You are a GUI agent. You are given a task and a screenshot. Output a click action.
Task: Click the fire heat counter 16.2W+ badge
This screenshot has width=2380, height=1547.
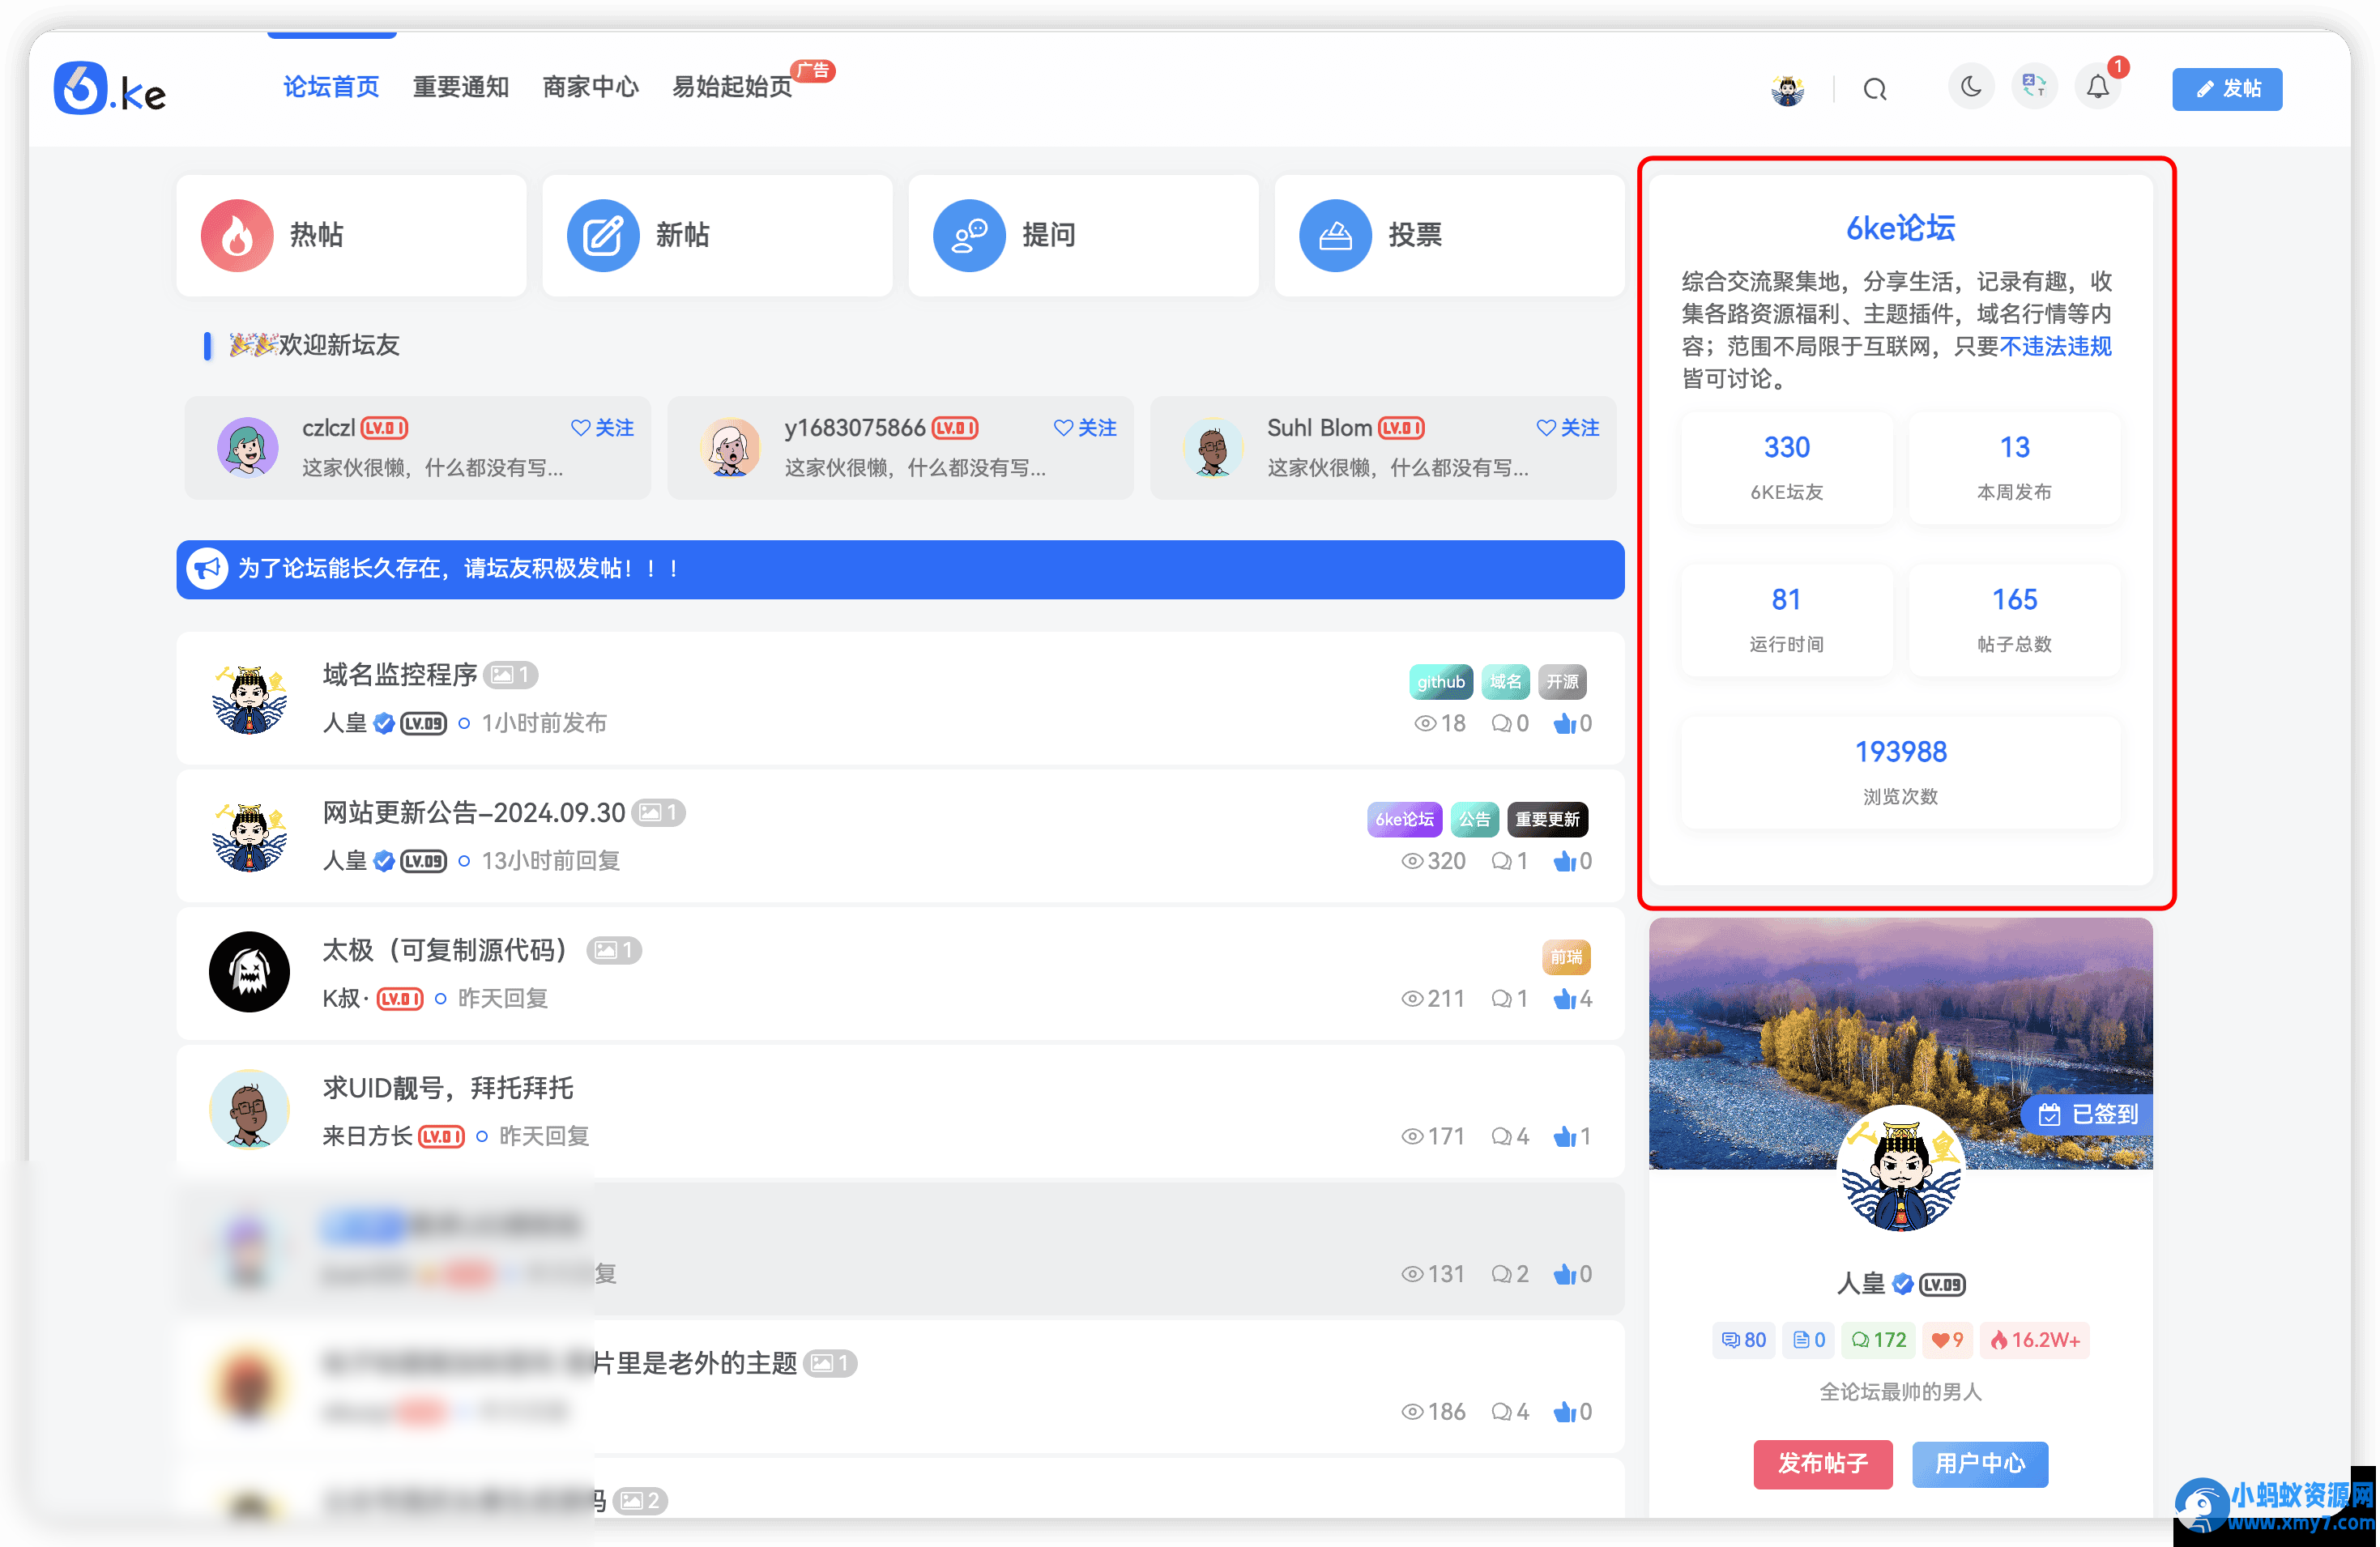point(2034,1340)
